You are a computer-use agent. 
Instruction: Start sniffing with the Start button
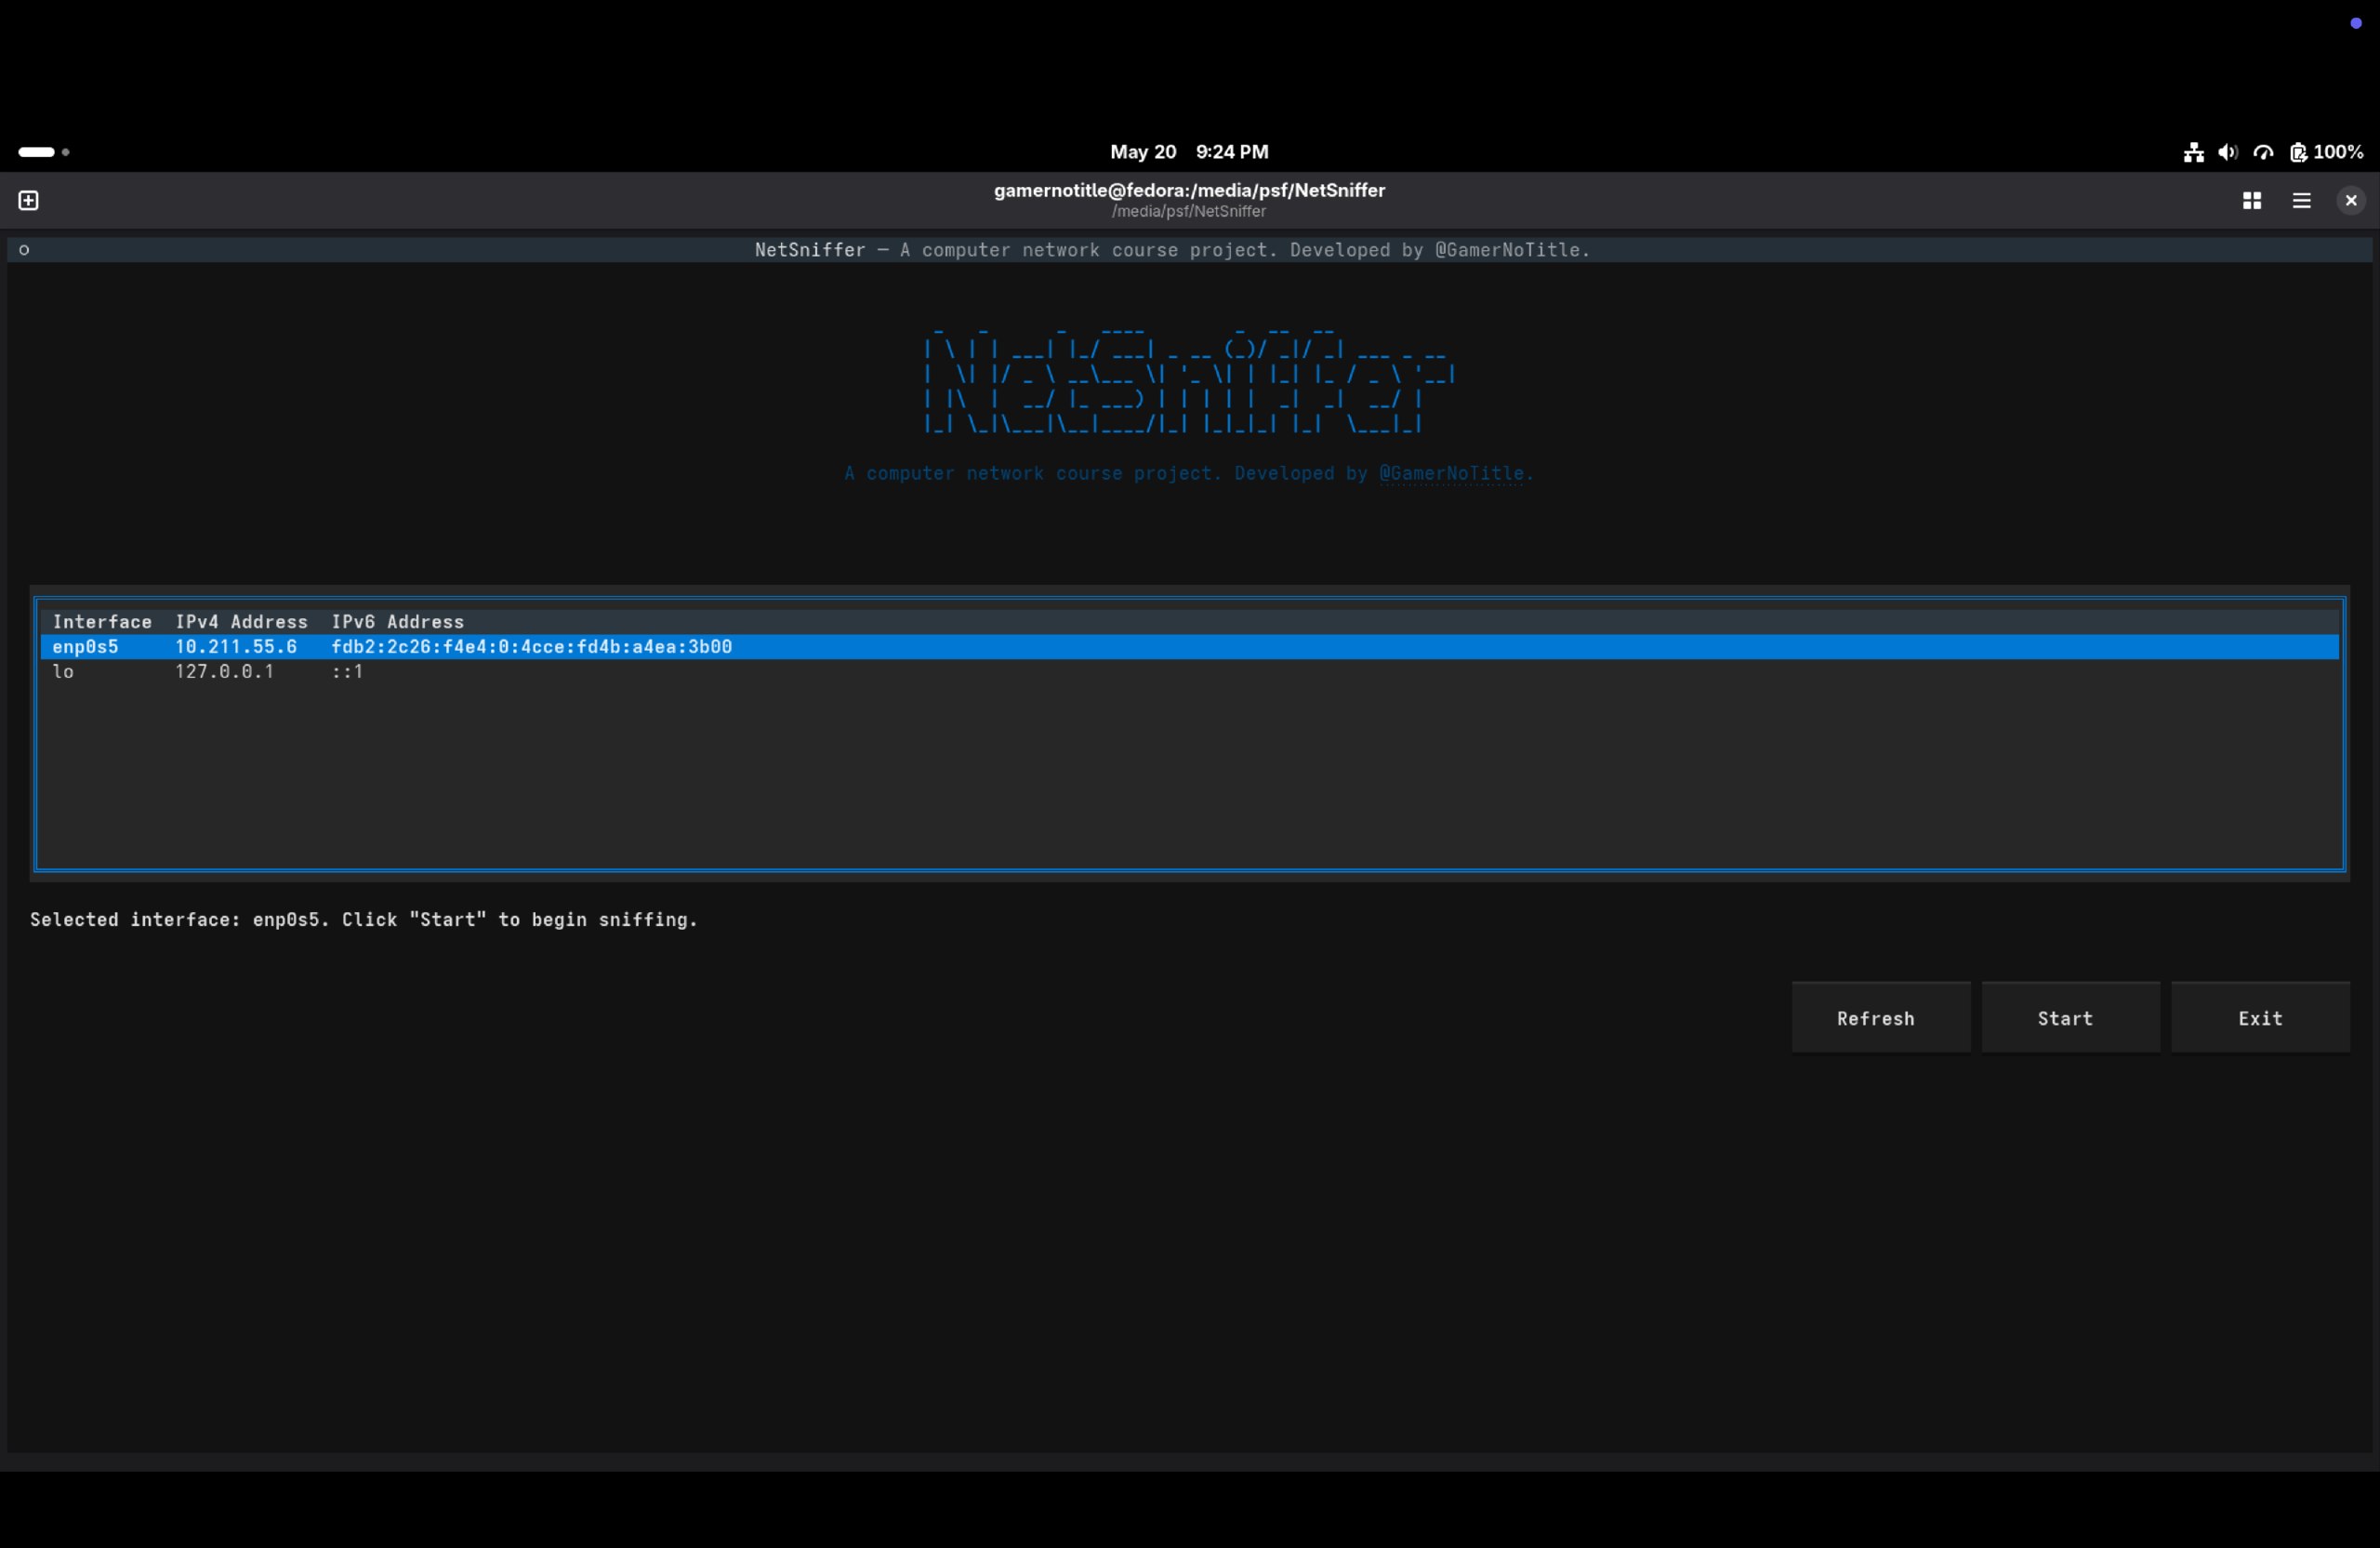(2070, 1018)
